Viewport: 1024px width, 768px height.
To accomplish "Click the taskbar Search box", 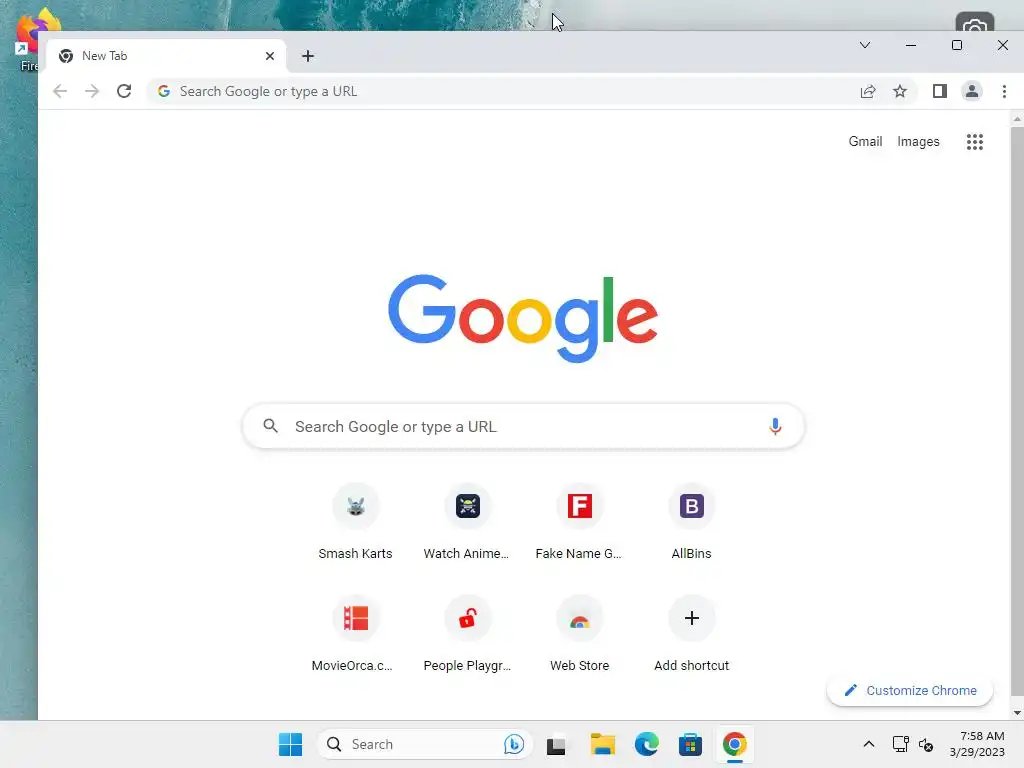I will [x=425, y=744].
